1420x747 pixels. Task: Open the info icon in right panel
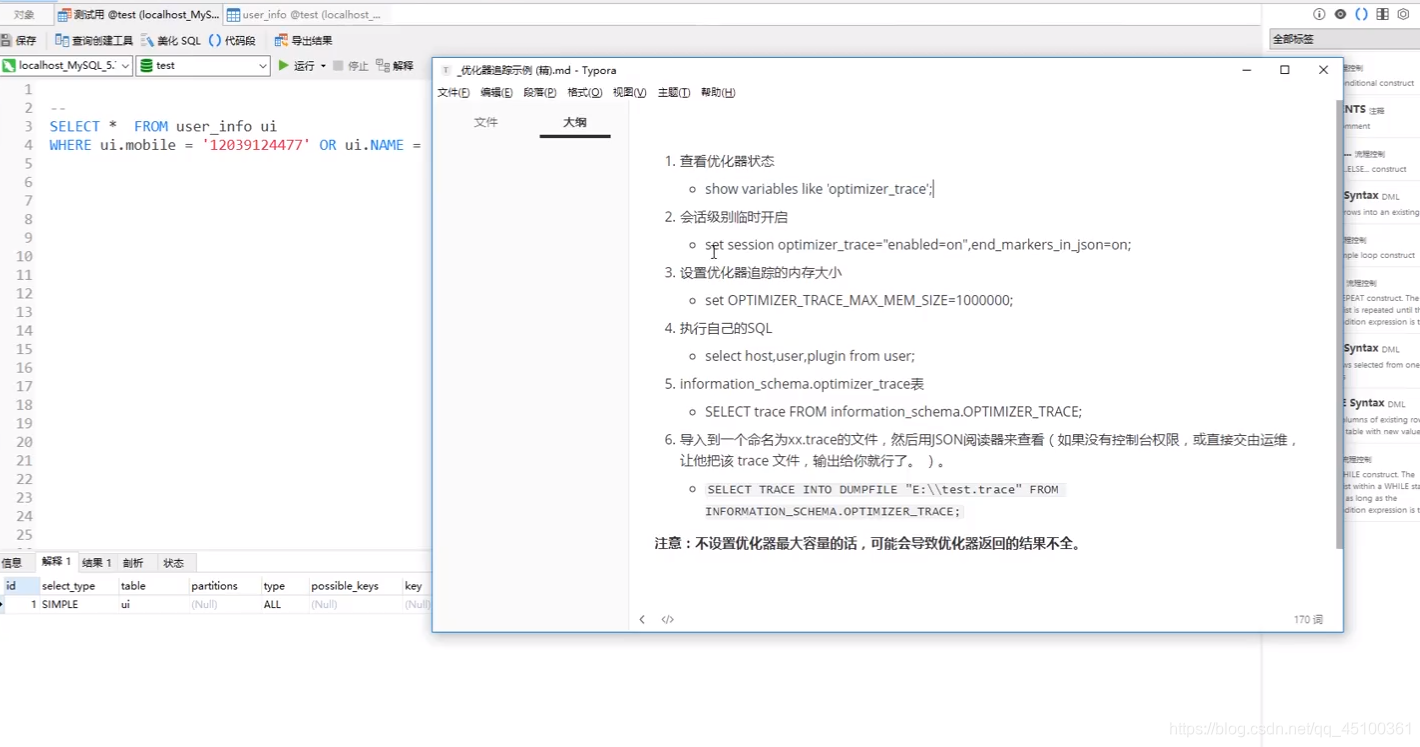(1319, 14)
